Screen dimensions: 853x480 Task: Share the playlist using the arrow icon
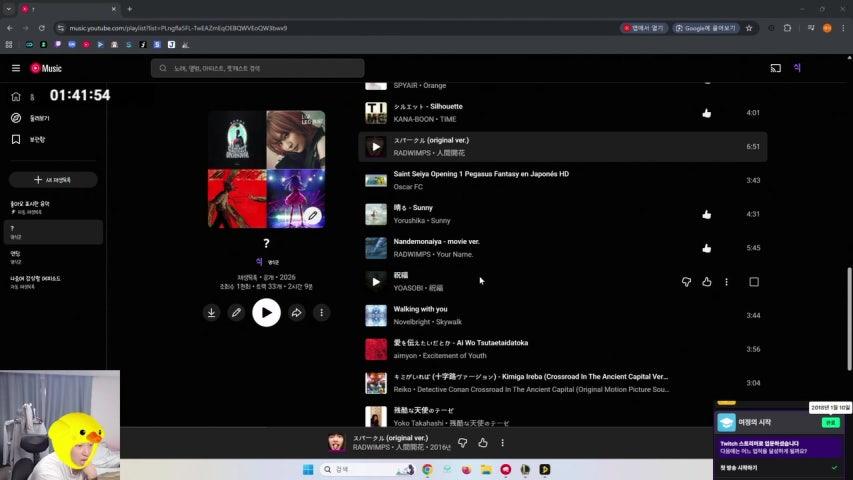point(296,313)
